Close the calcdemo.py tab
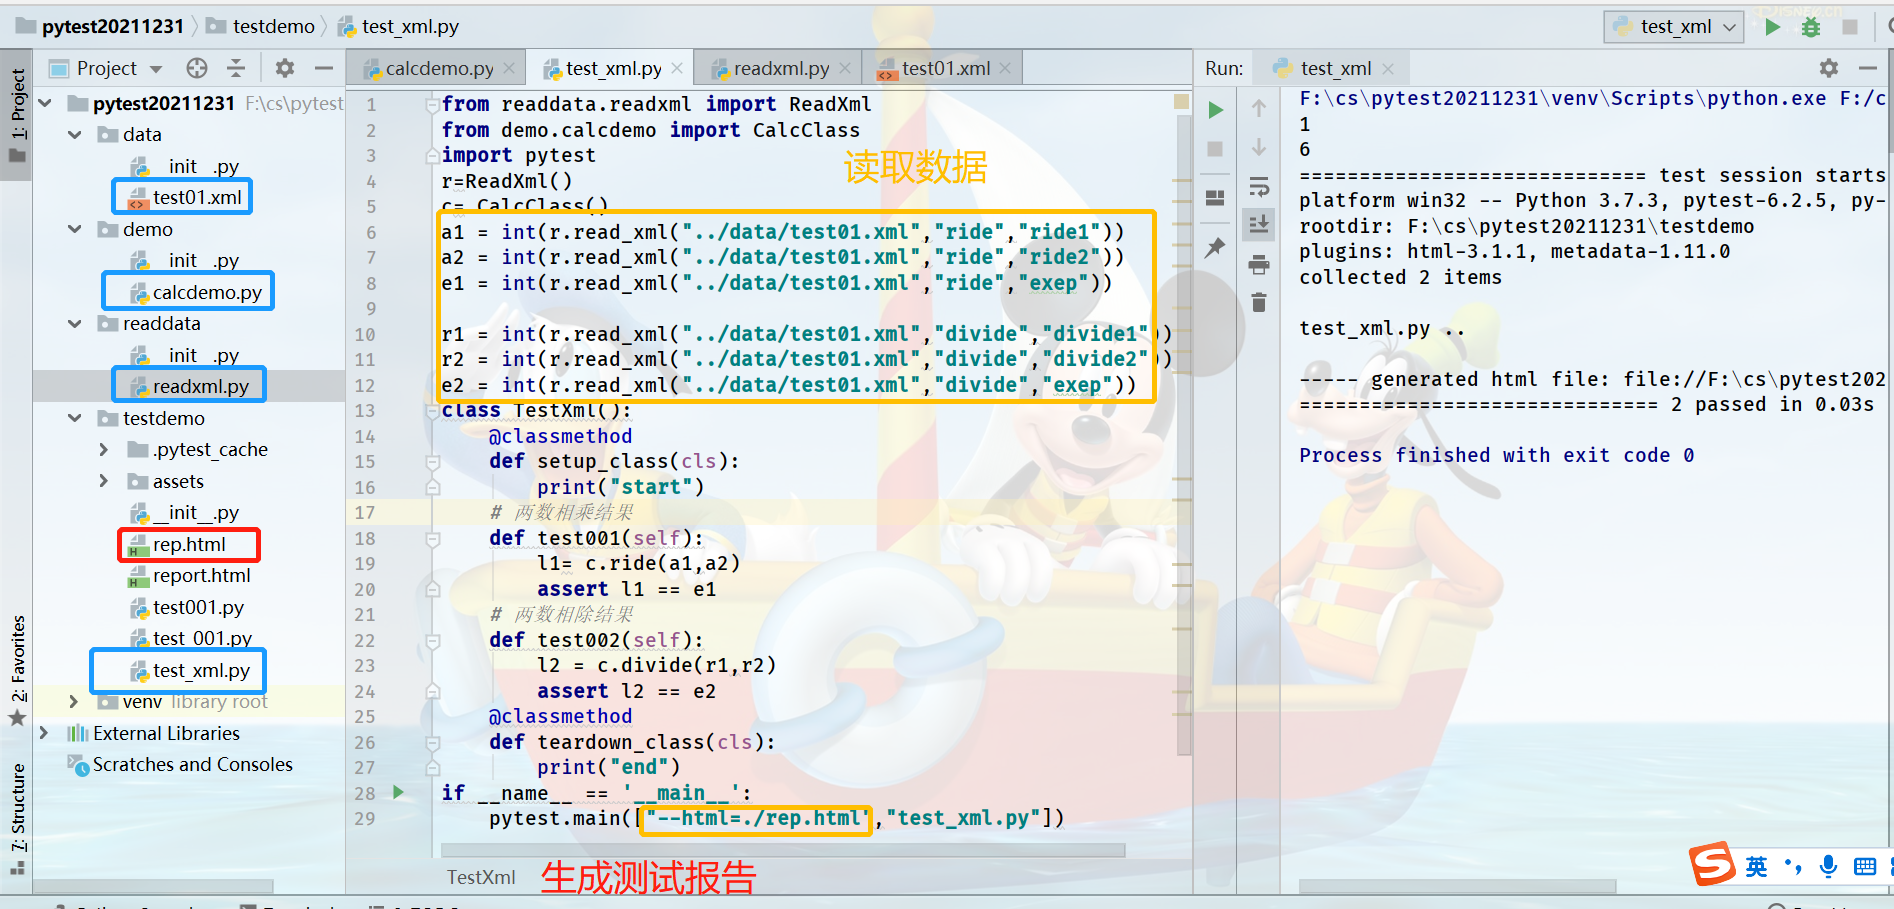Image resolution: width=1894 pixels, height=909 pixels. coord(509,68)
